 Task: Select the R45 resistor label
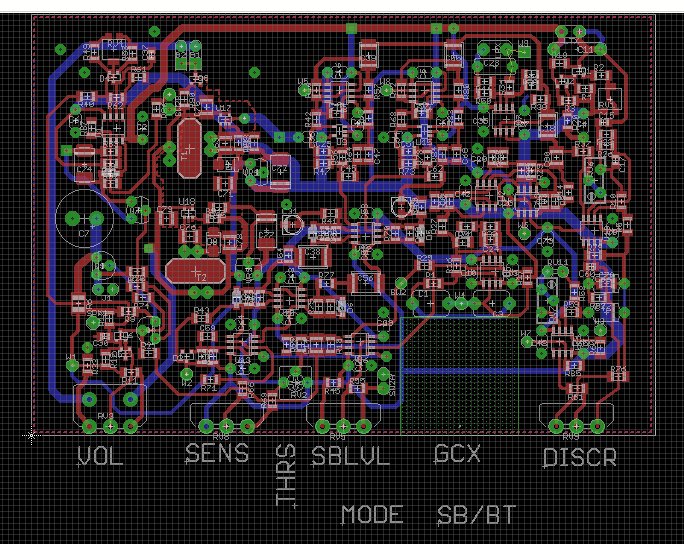tap(332, 391)
